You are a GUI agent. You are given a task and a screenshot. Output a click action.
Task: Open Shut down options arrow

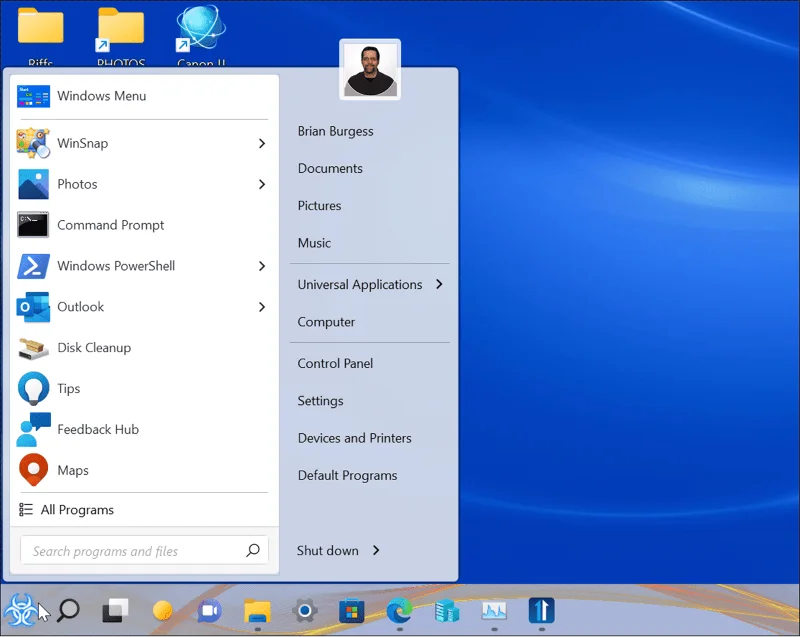(376, 550)
